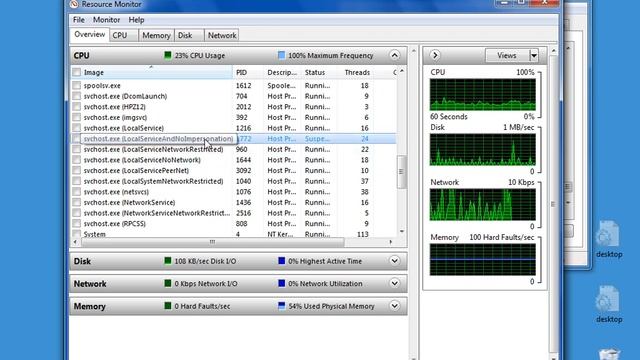Select the System process row

(x=233, y=234)
